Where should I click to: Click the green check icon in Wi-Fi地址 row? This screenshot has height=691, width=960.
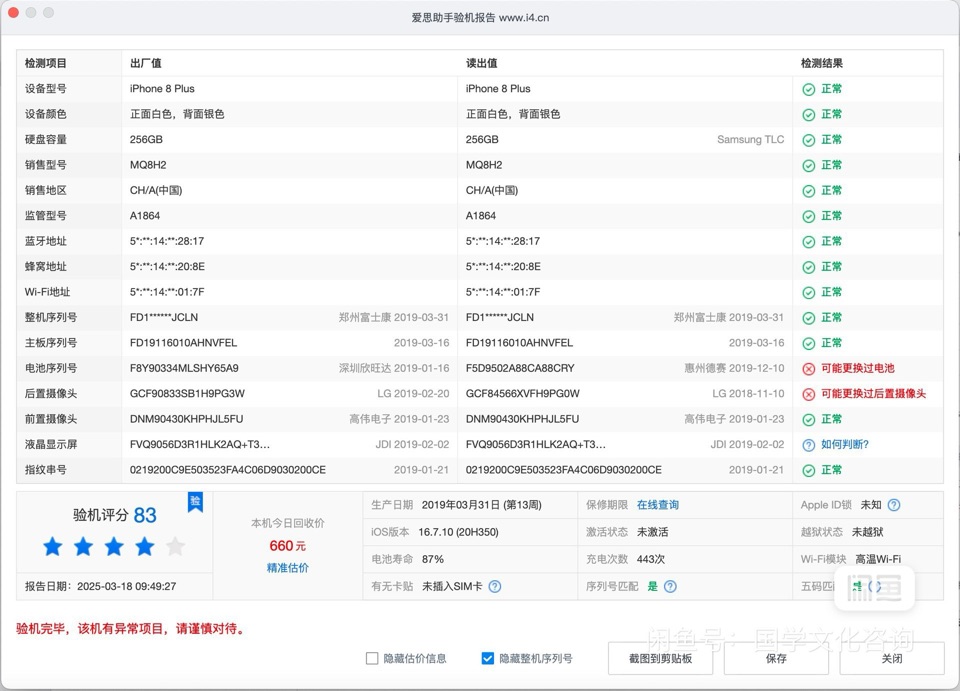pyautogui.click(x=808, y=293)
